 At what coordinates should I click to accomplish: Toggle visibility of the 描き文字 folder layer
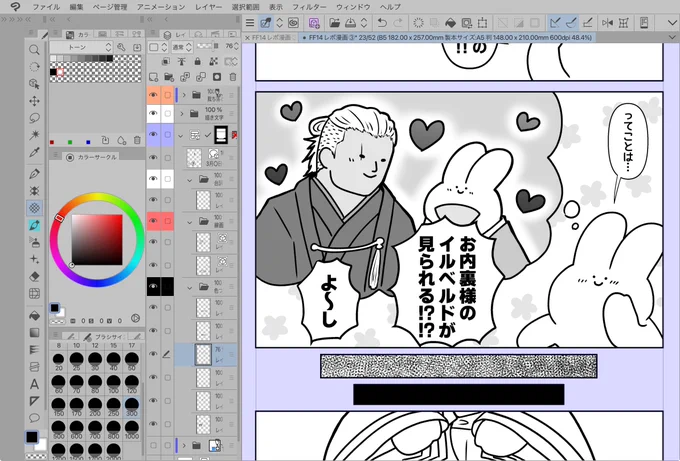pyautogui.click(x=153, y=114)
